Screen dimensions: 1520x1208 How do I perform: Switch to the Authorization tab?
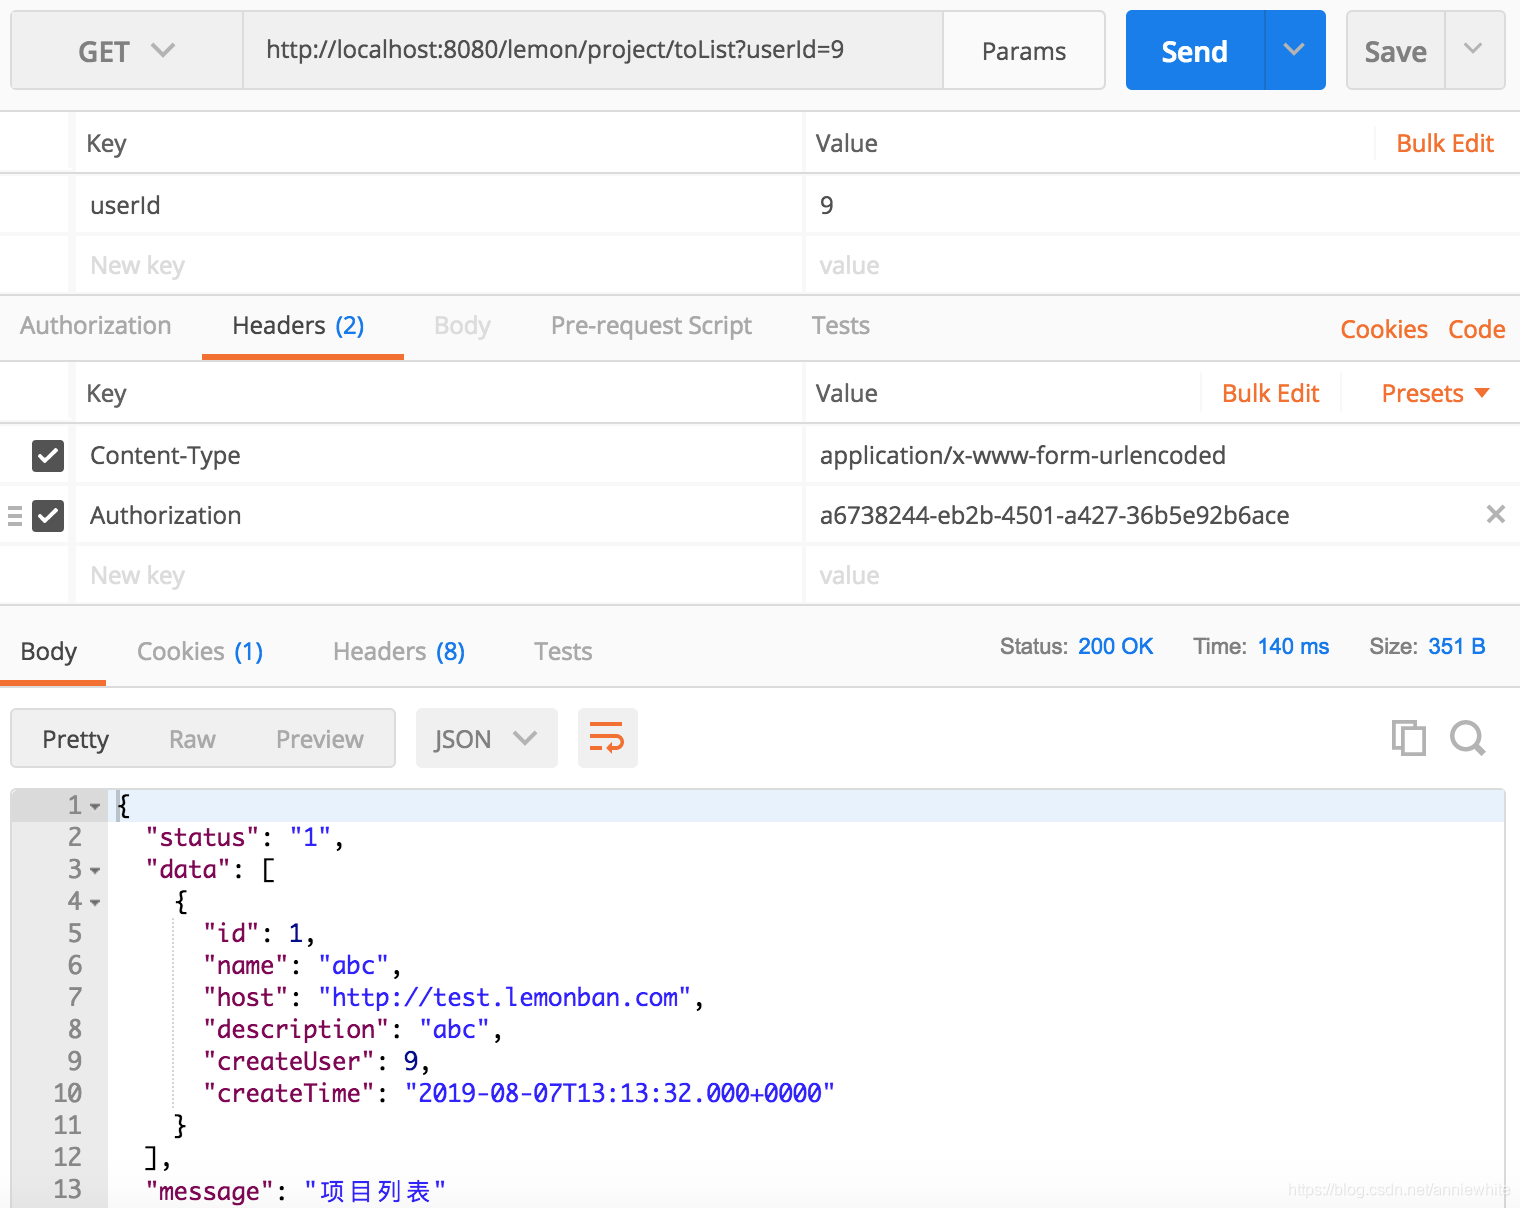click(96, 326)
